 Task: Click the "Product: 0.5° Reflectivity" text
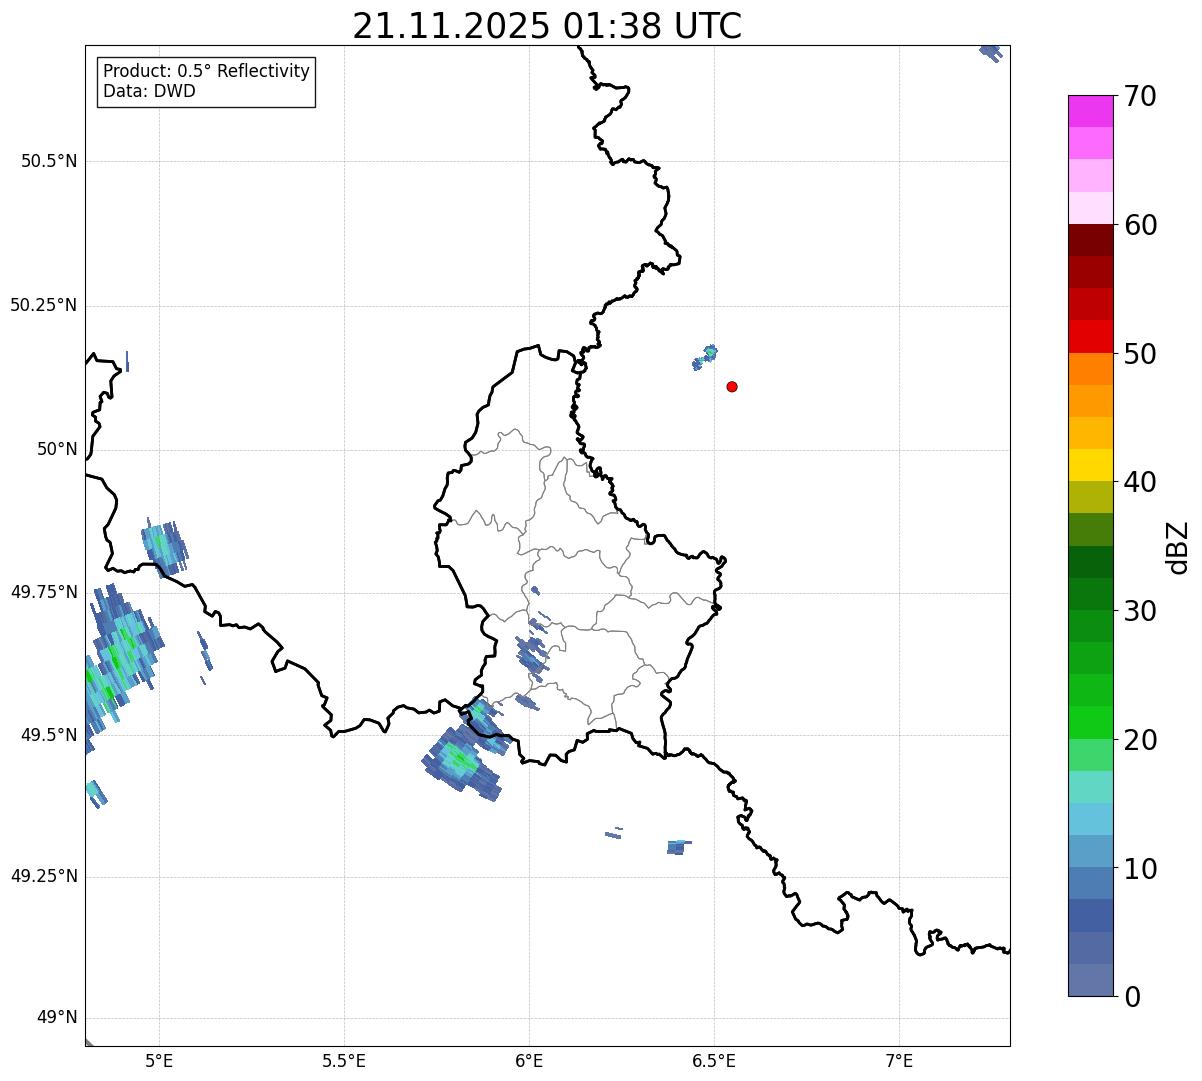206,72
